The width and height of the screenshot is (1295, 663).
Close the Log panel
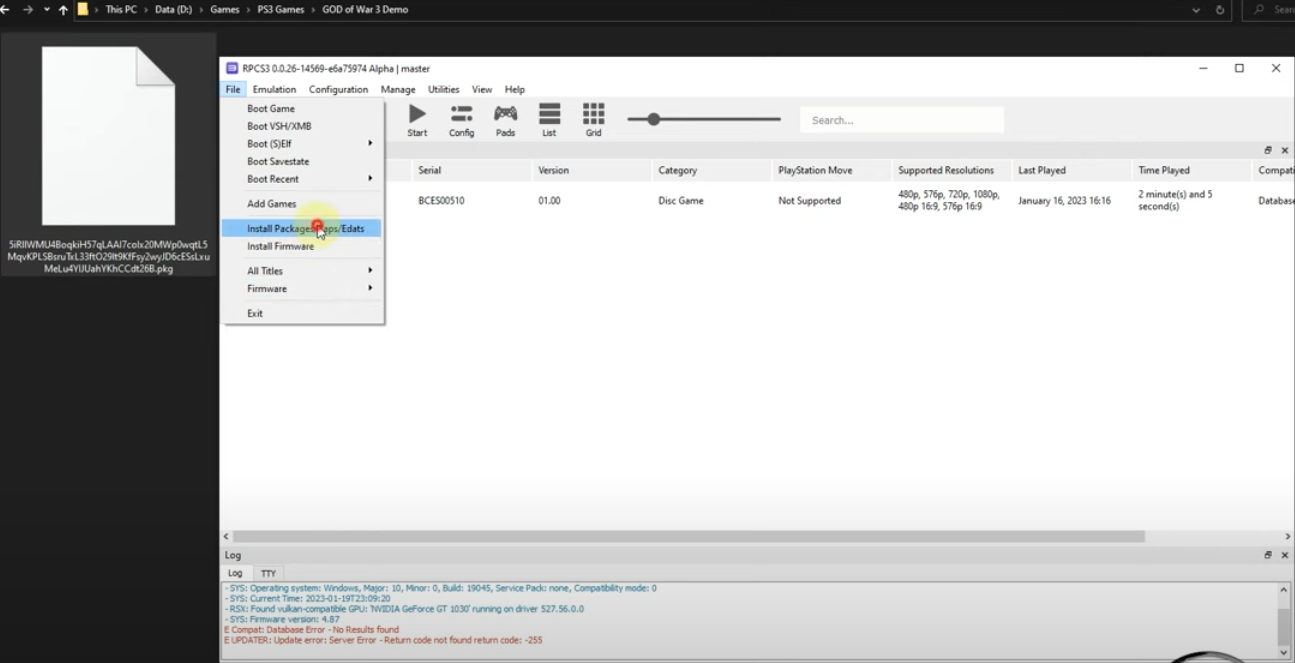1285,555
